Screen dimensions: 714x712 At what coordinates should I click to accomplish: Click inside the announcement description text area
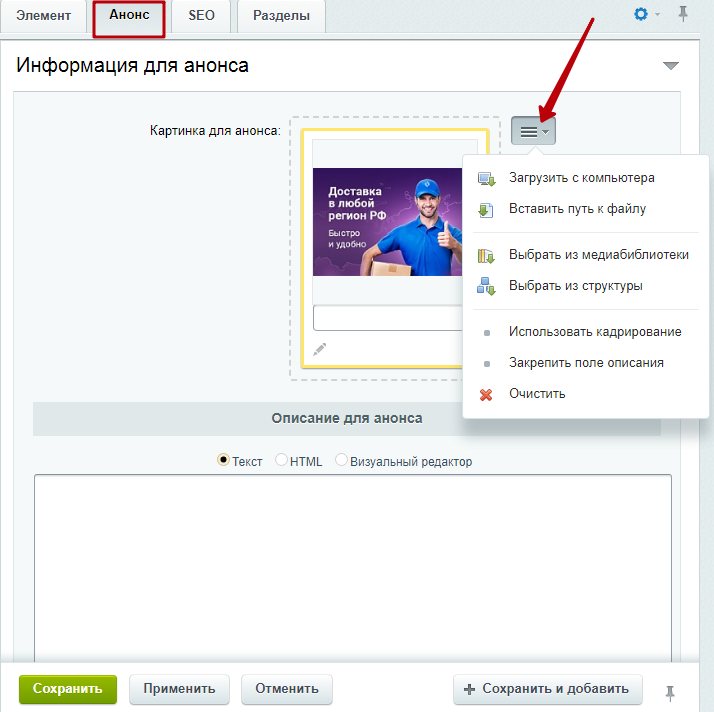(x=353, y=568)
